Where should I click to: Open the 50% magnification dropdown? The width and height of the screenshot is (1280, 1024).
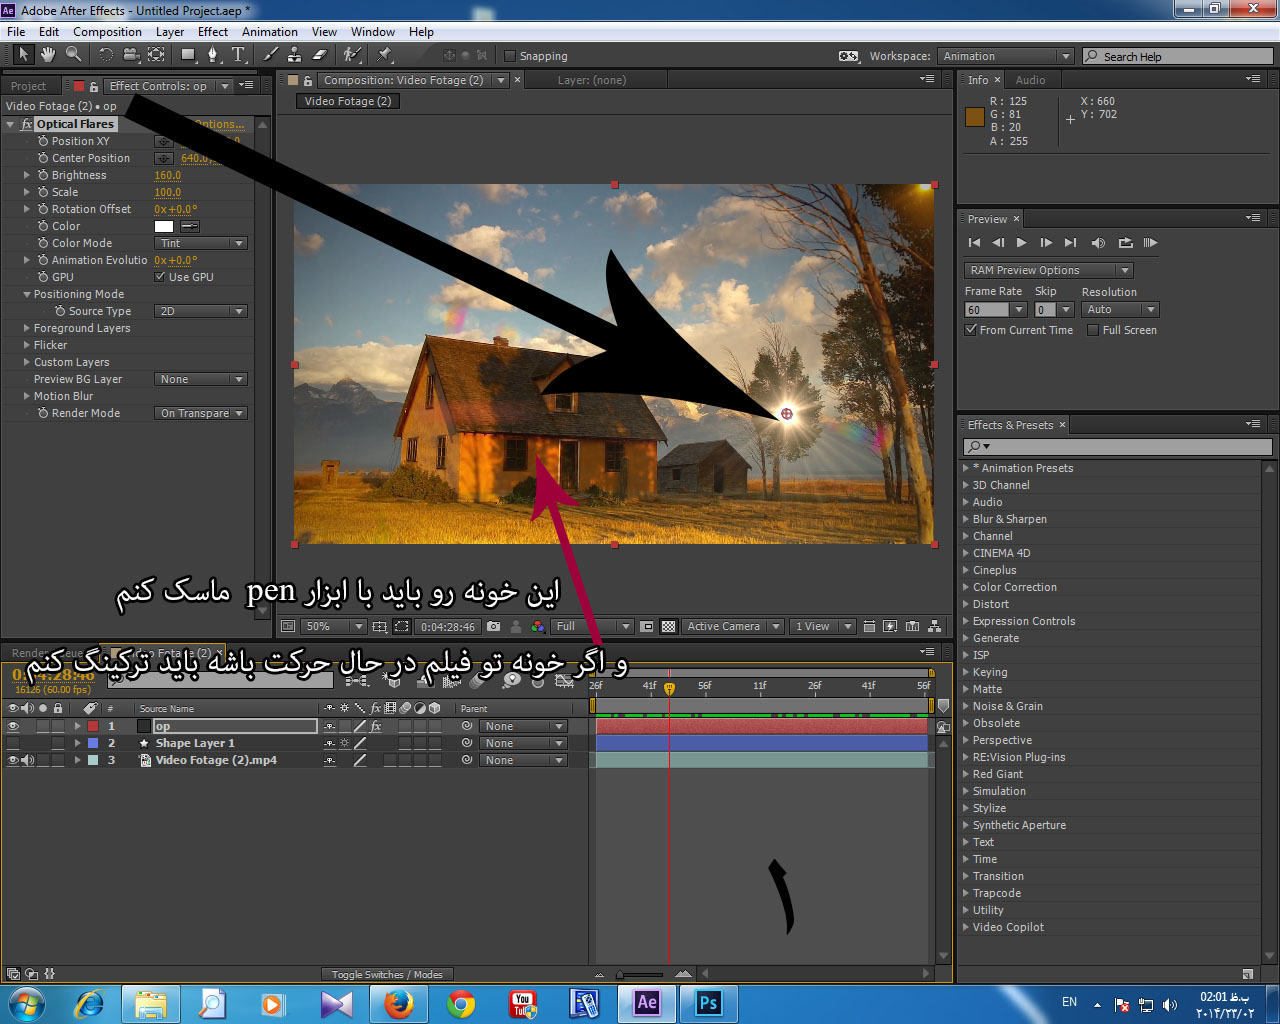coord(335,626)
